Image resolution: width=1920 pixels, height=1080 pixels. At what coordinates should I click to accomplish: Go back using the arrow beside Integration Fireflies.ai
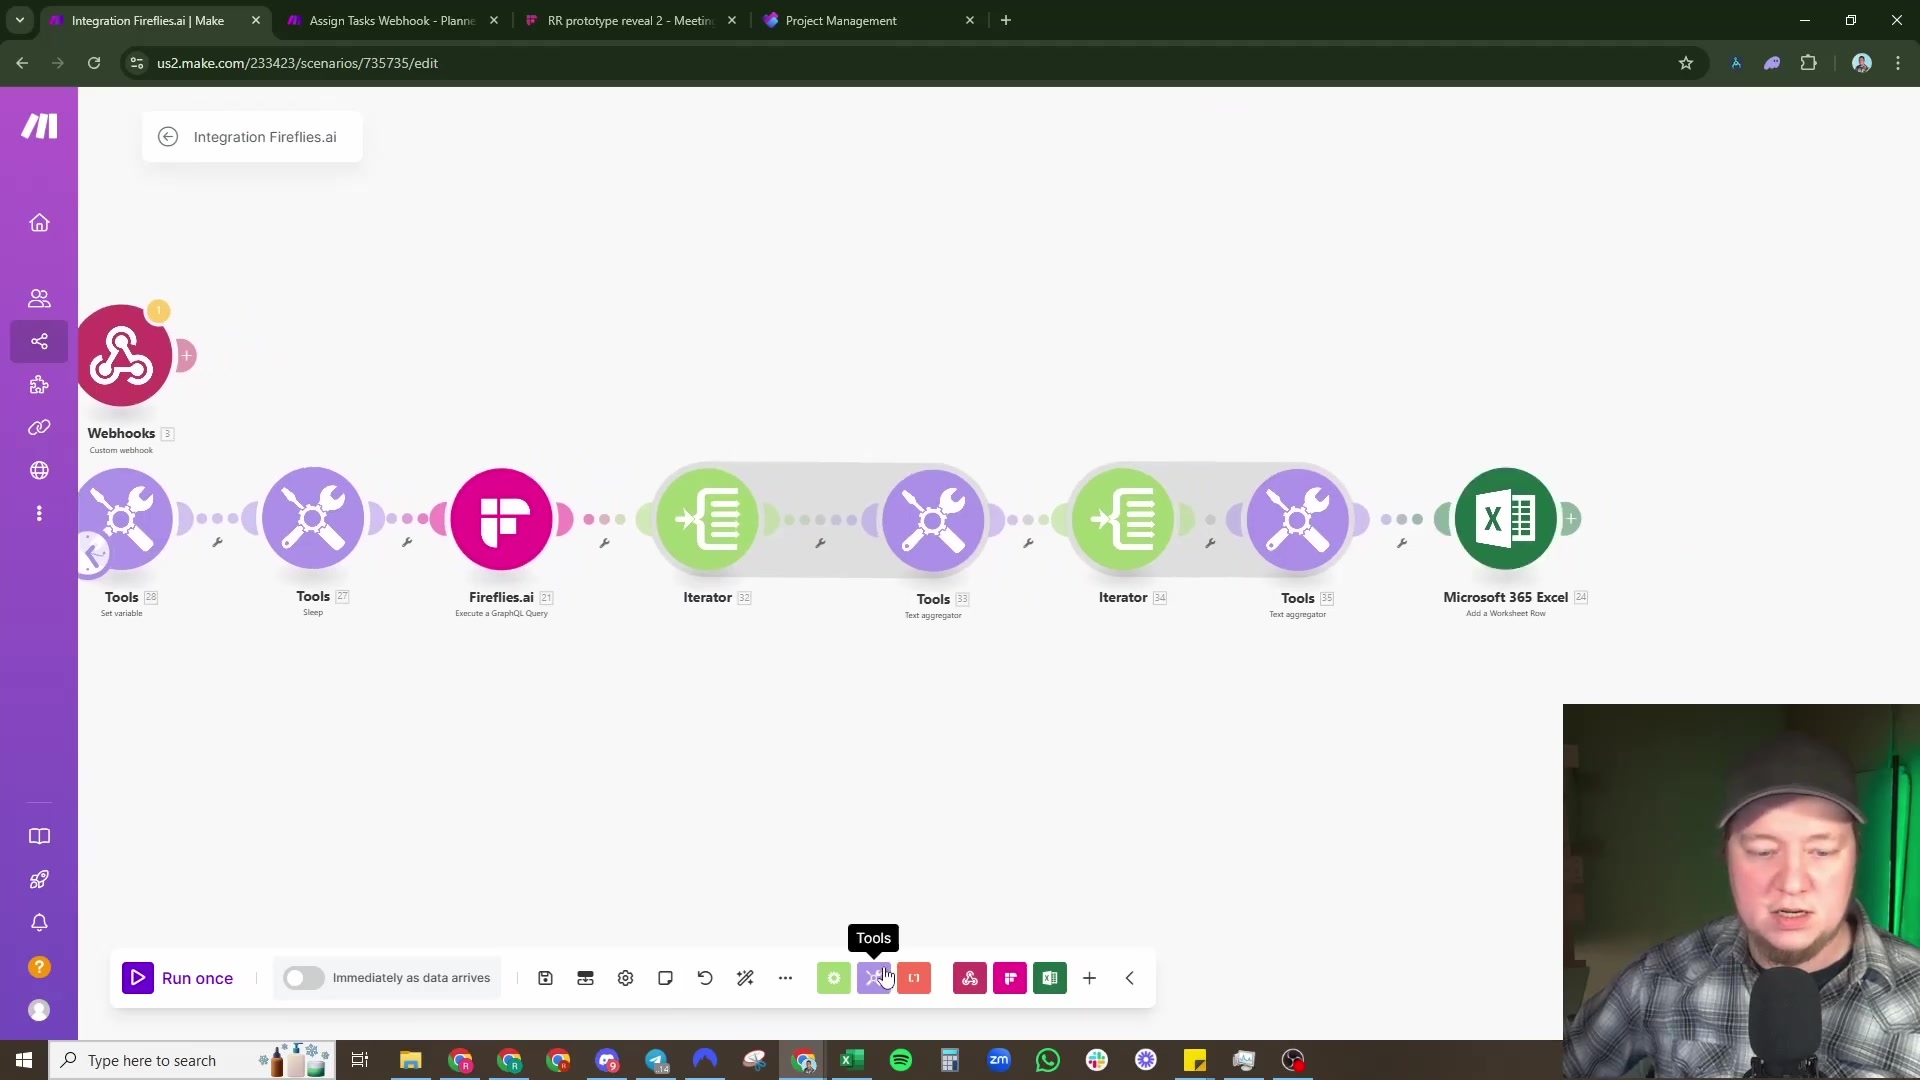(168, 137)
